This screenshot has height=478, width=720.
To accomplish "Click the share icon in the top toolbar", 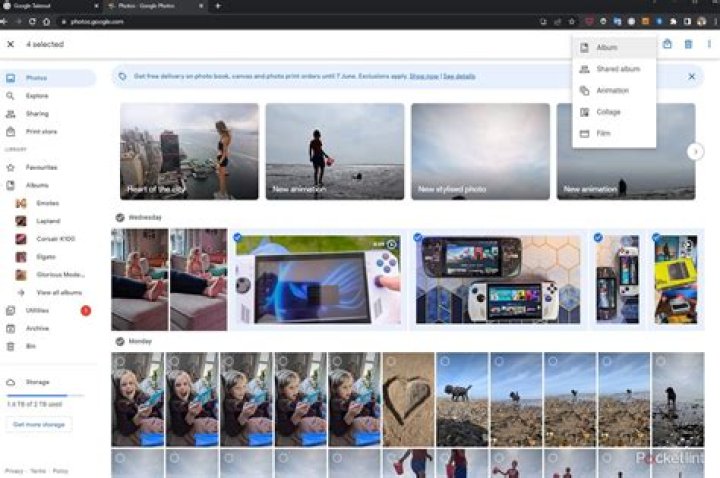I will (x=667, y=44).
